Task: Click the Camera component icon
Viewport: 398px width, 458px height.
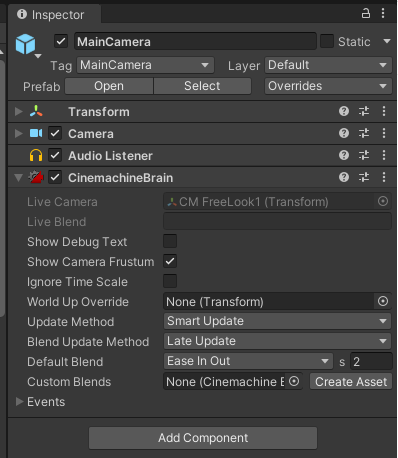Action: click(36, 133)
